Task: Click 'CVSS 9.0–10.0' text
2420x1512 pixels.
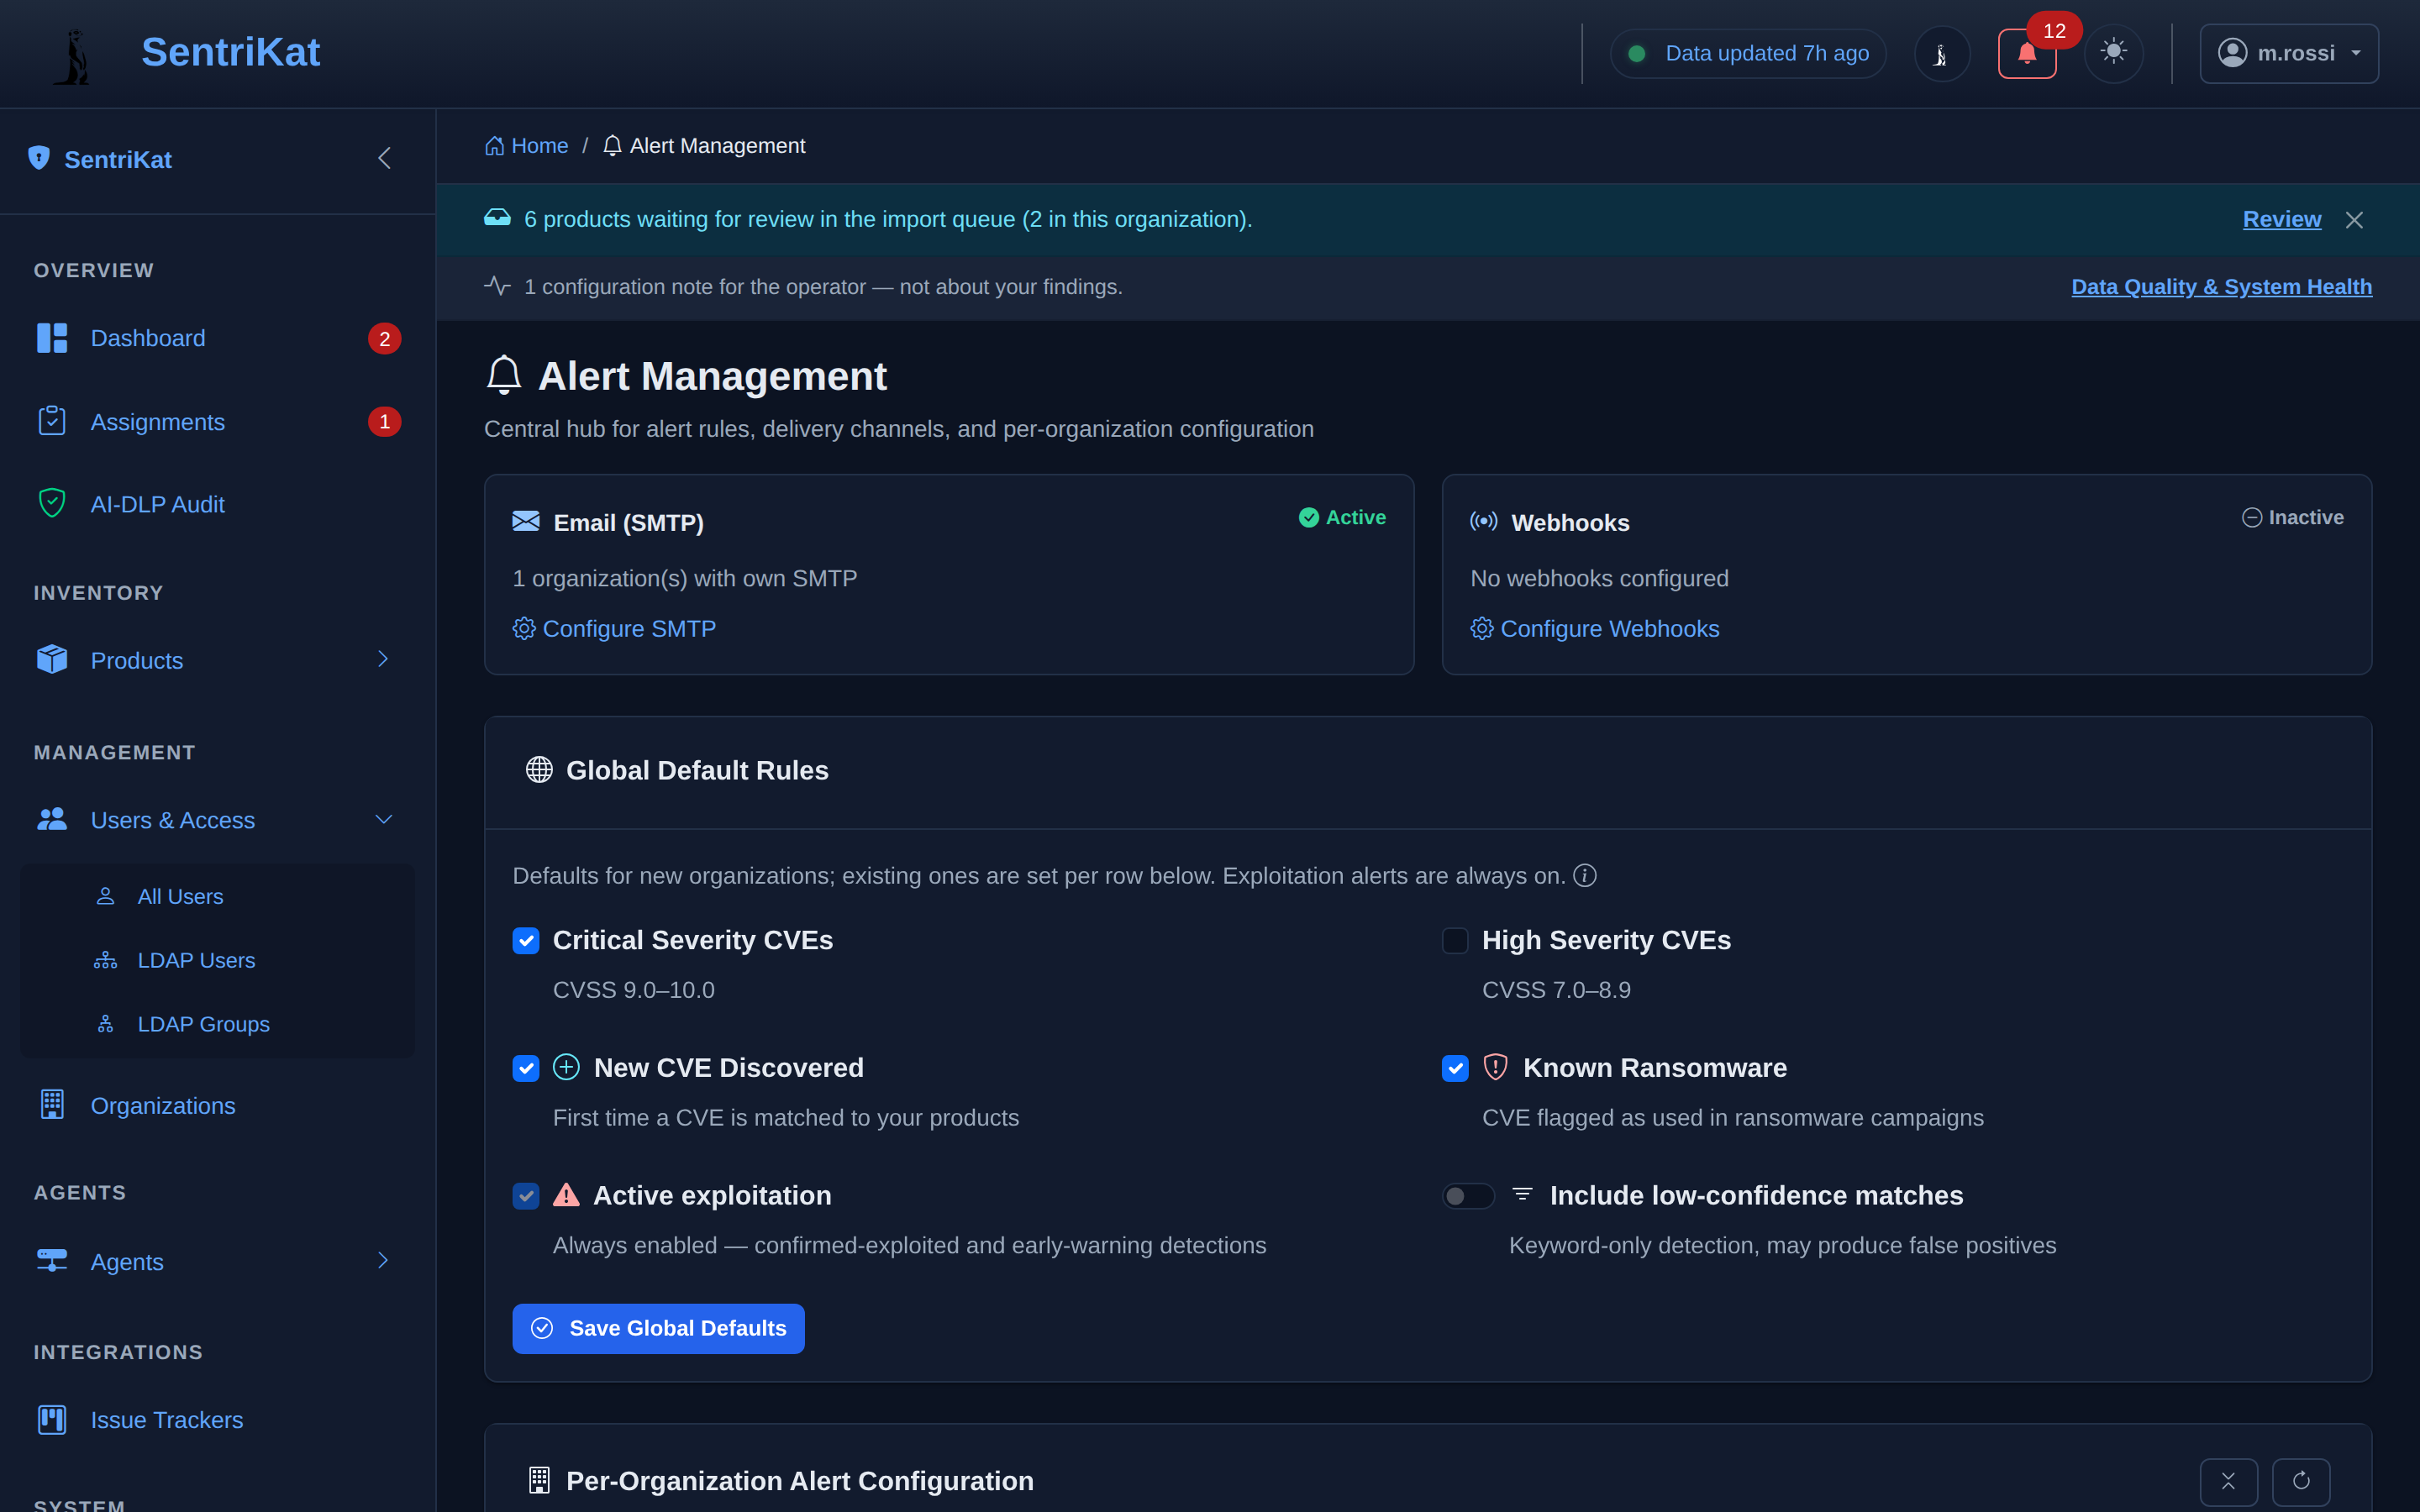Action: click(x=634, y=990)
